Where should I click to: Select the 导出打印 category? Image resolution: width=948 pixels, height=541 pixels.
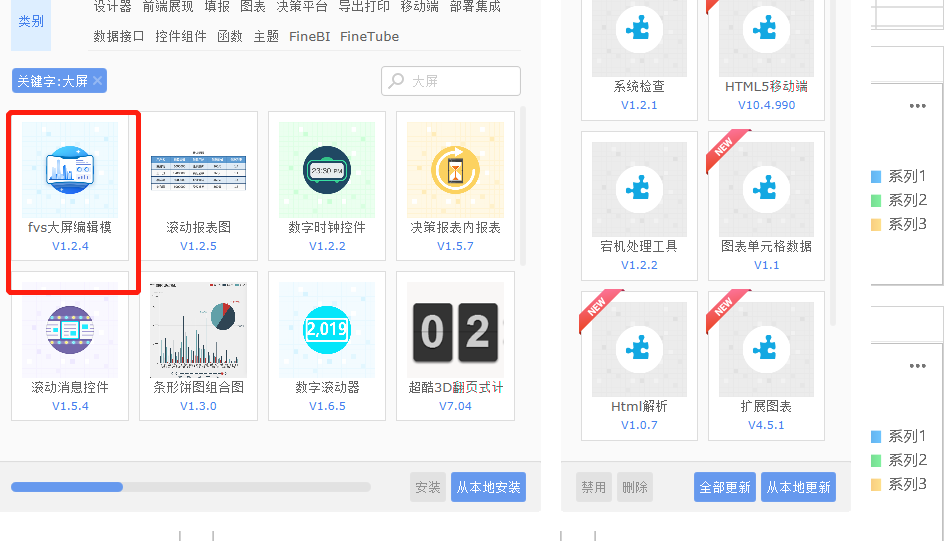pyautogui.click(x=363, y=7)
